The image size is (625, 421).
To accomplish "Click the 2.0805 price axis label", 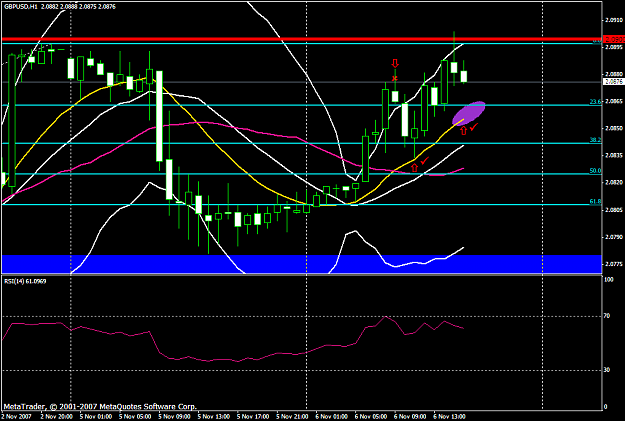I will coord(614,210).
